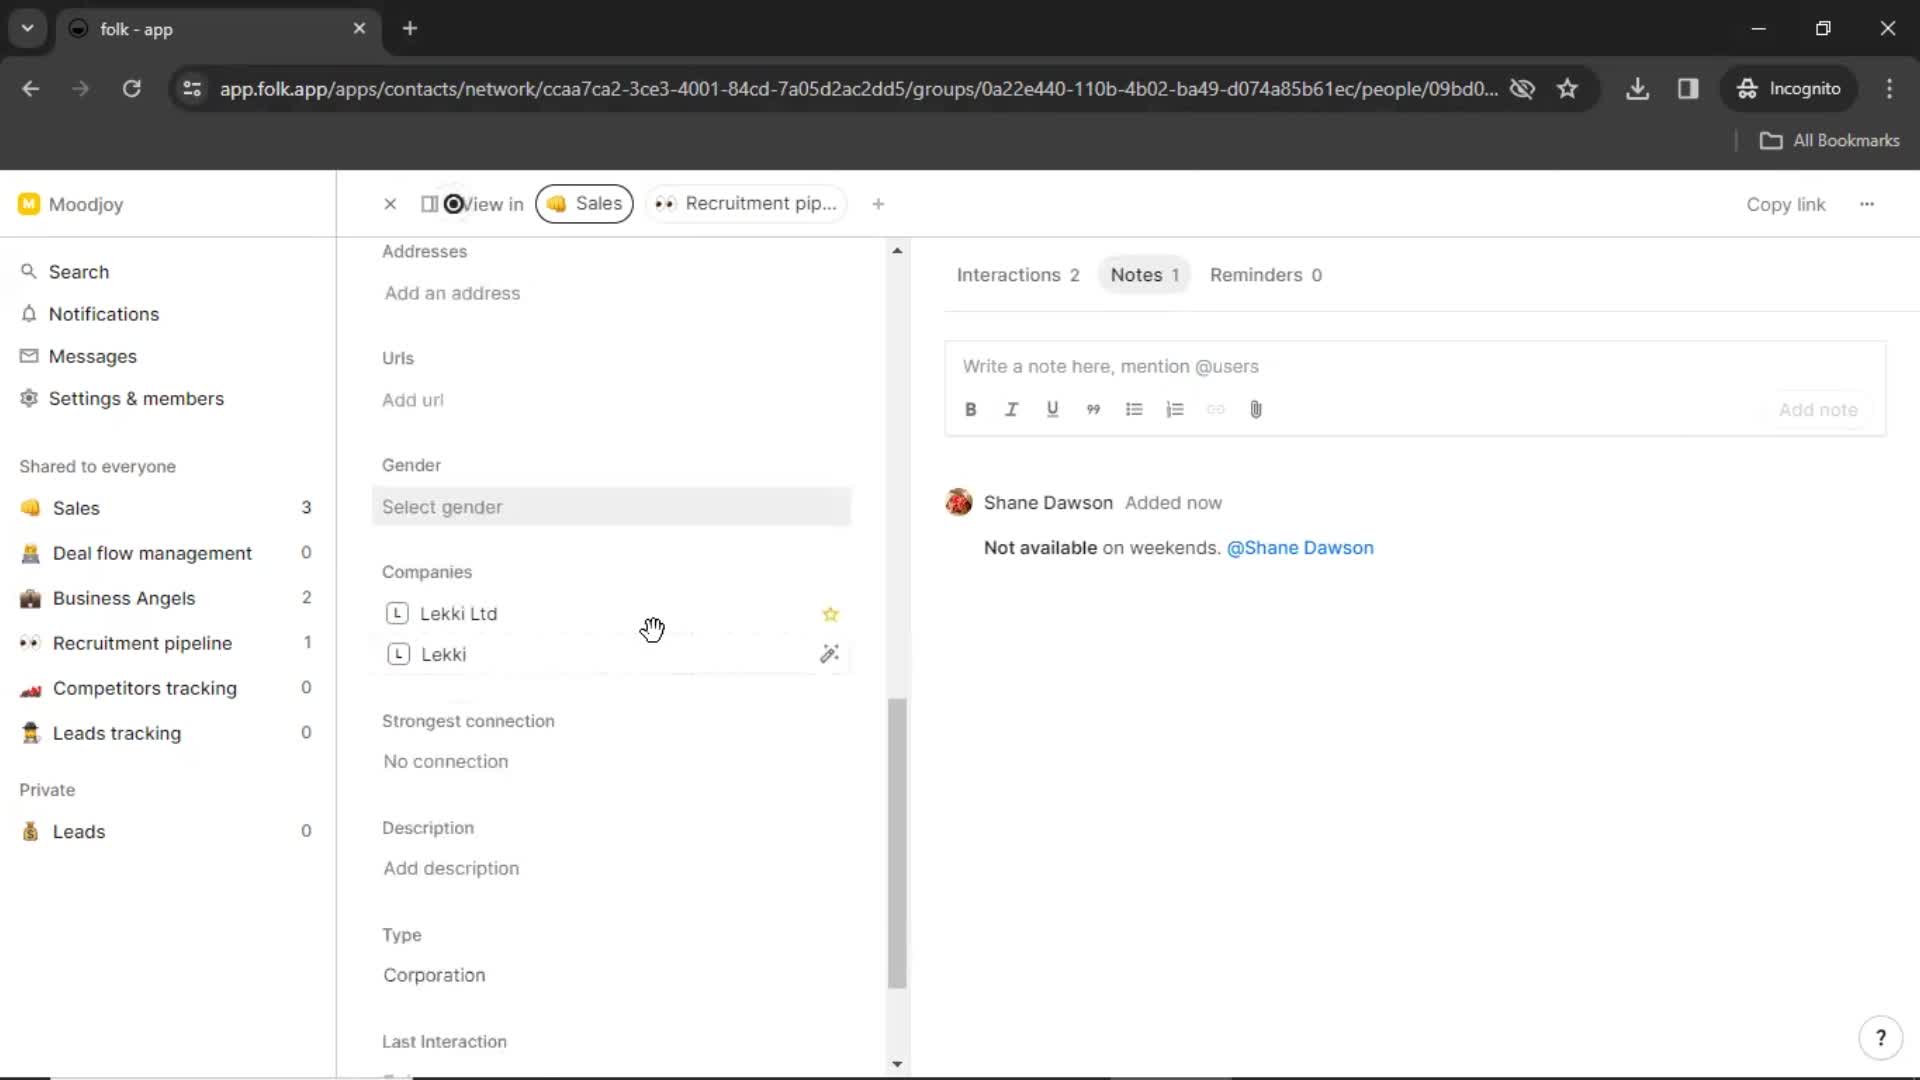The height and width of the screenshot is (1080, 1920).
Task: Open the Sales pipeline view
Action: point(584,203)
